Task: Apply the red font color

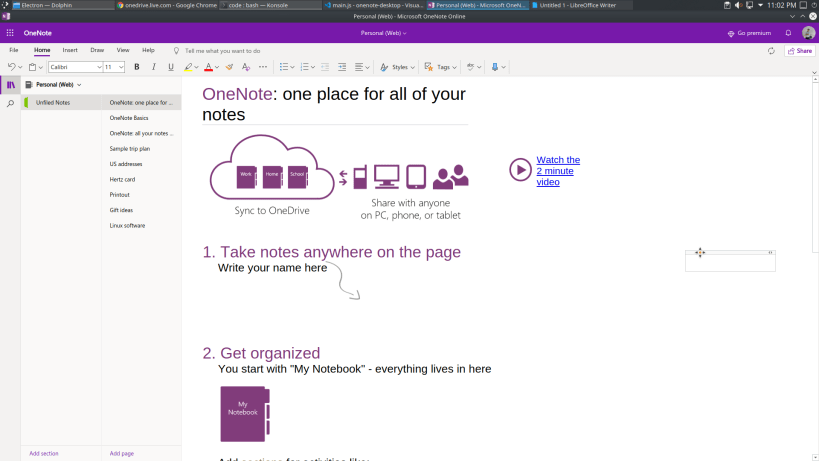Action: point(208,67)
